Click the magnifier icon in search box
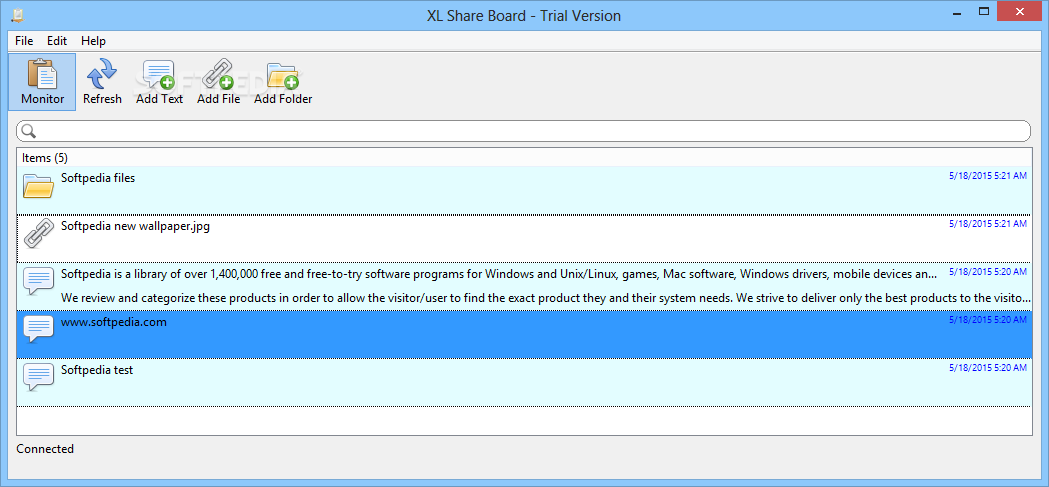 (x=28, y=131)
